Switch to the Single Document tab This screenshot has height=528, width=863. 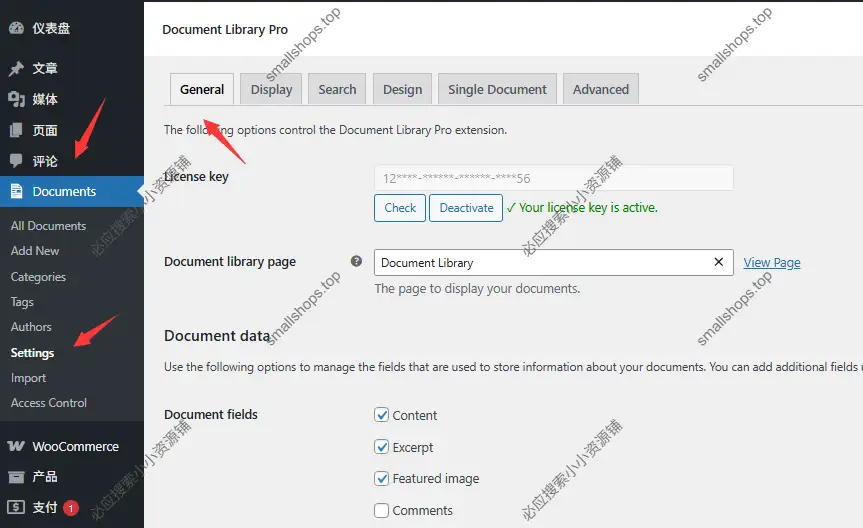497,89
